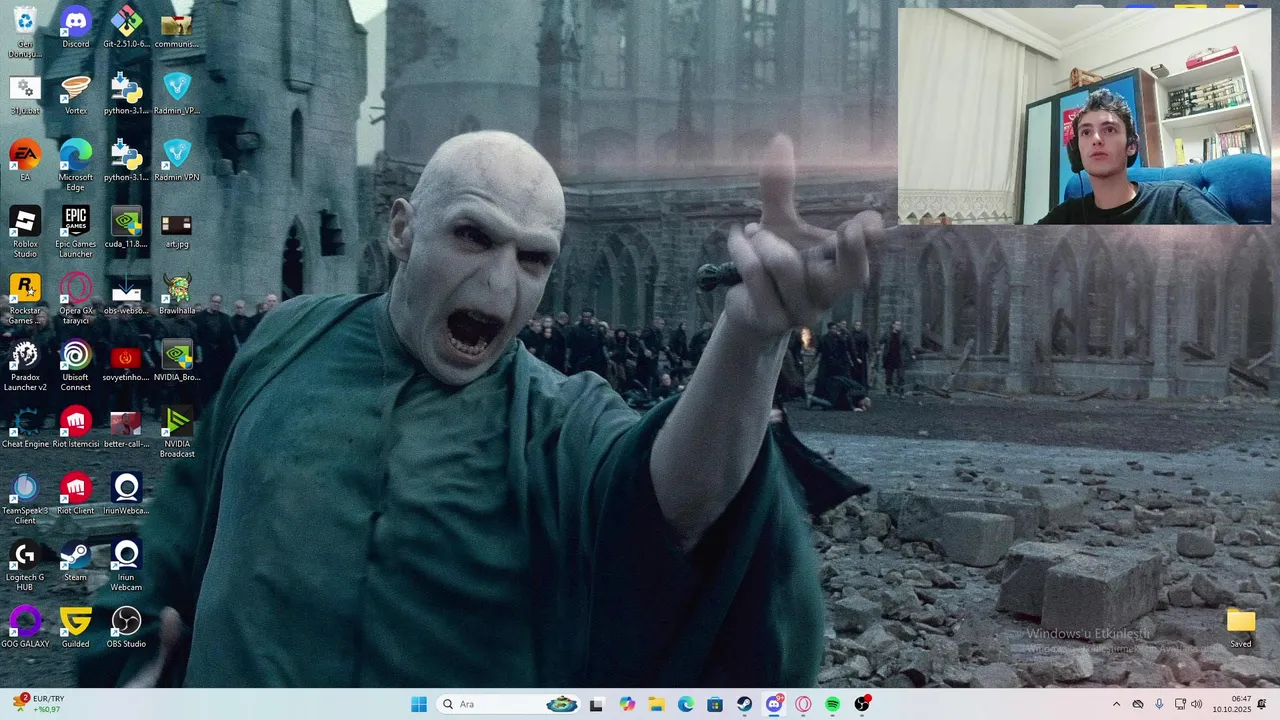The width and height of the screenshot is (1280, 720).
Task: Select the EA app shortcut
Action: 25,161
